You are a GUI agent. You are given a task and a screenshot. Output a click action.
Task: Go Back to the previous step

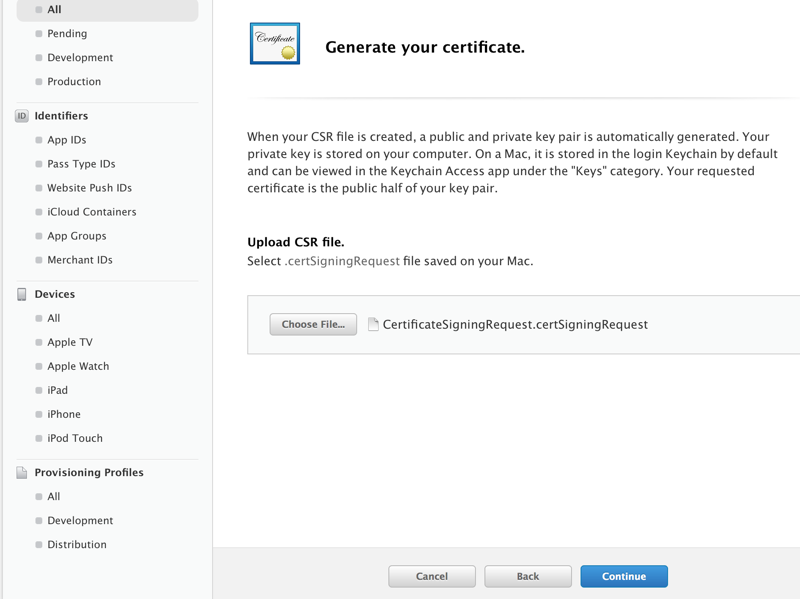(x=528, y=576)
